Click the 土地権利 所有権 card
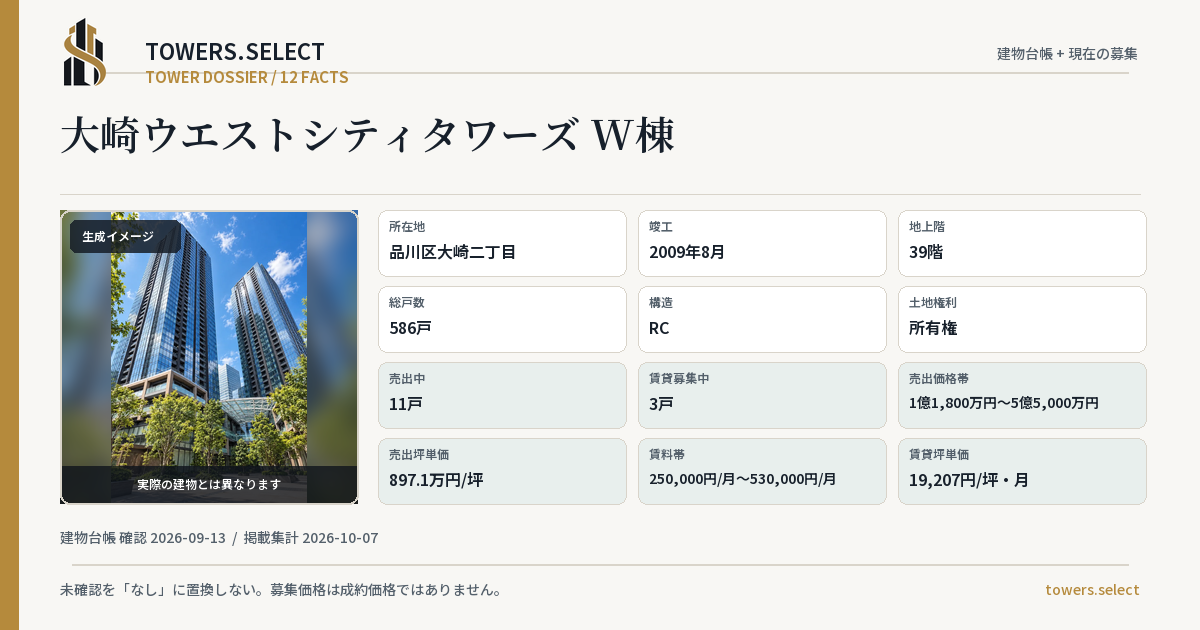 click(1022, 319)
